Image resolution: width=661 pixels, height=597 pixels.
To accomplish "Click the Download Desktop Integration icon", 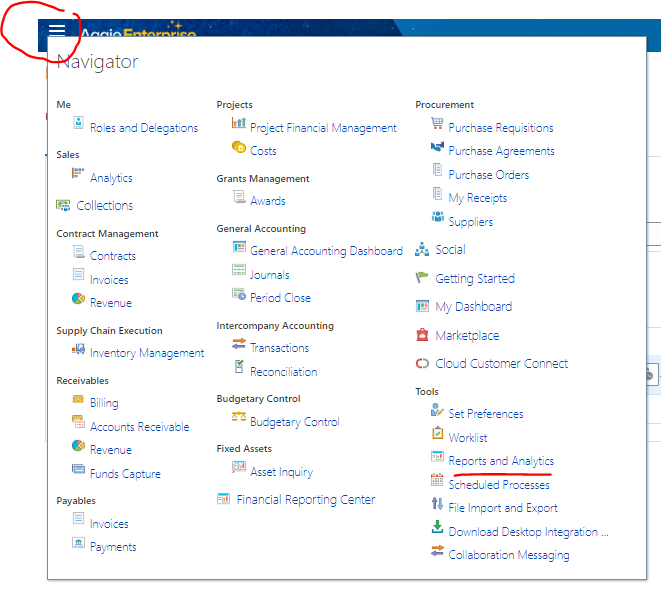I will click(437, 528).
